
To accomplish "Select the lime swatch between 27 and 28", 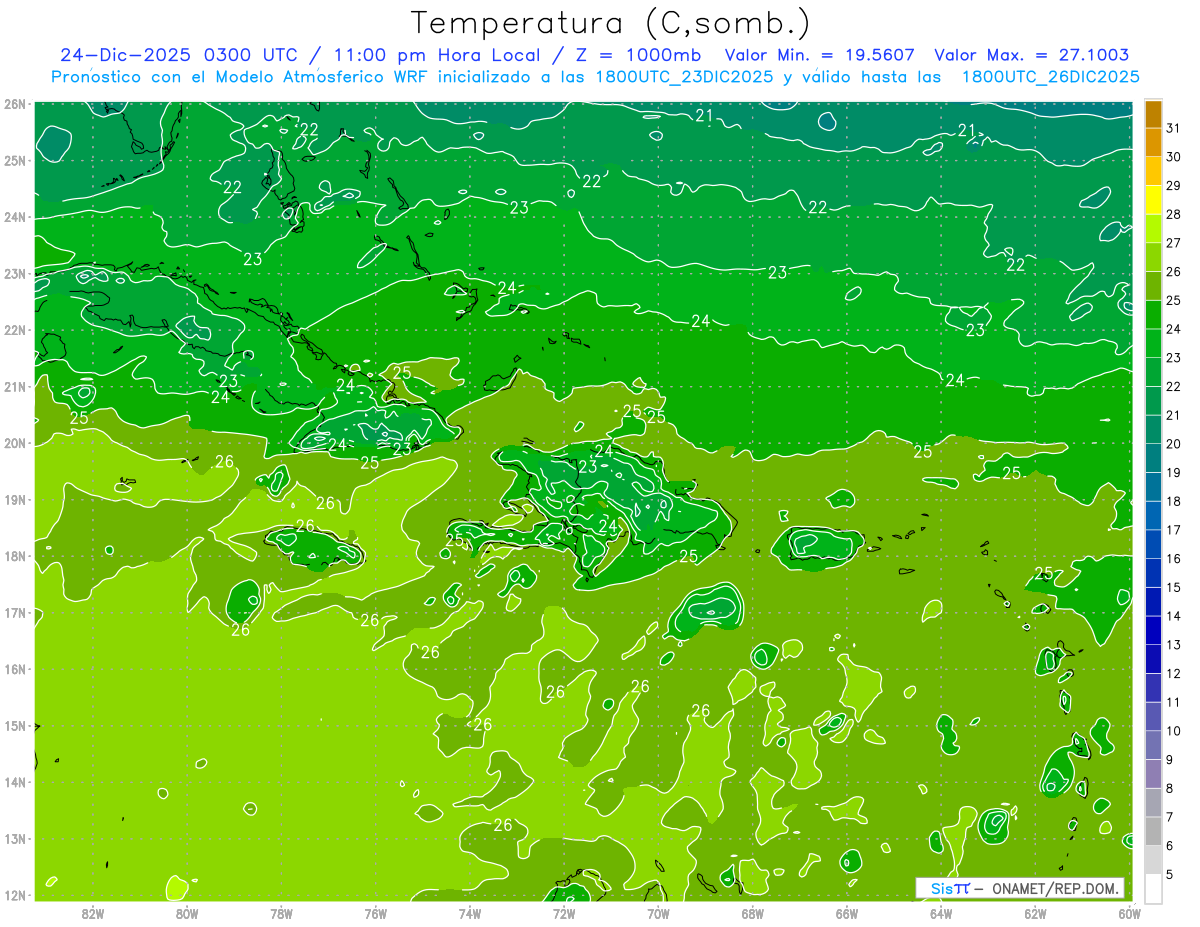I will tap(1153, 228).
